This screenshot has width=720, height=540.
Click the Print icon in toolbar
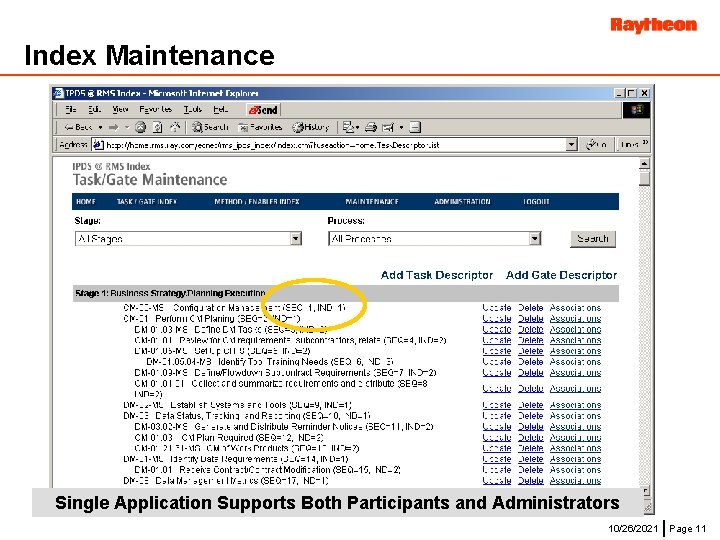click(x=371, y=127)
